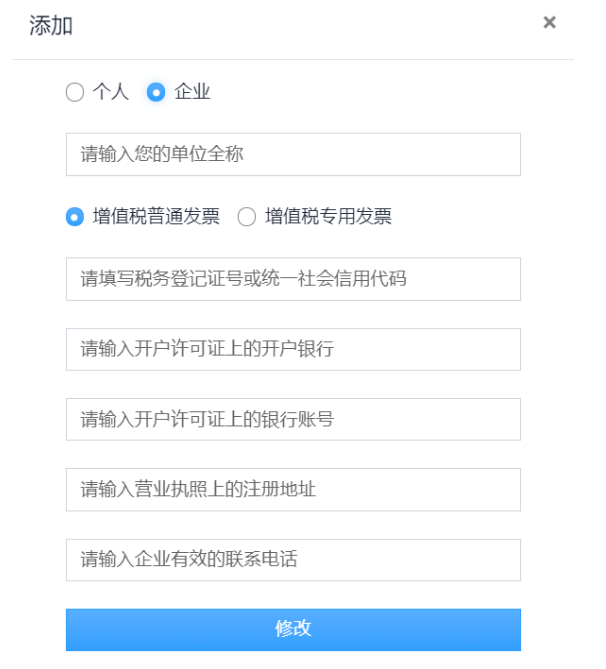The height and width of the screenshot is (669, 606).
Task: Select the 个人 radio button circle
Action: click(75, 93)
